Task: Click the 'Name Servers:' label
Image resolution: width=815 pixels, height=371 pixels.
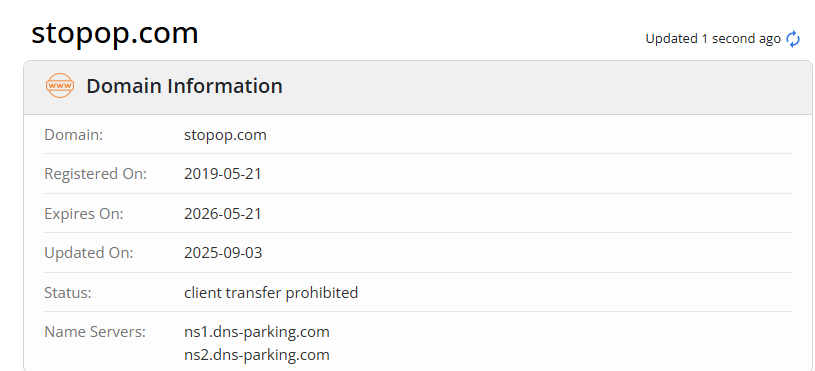Action: tap(95, 332)
